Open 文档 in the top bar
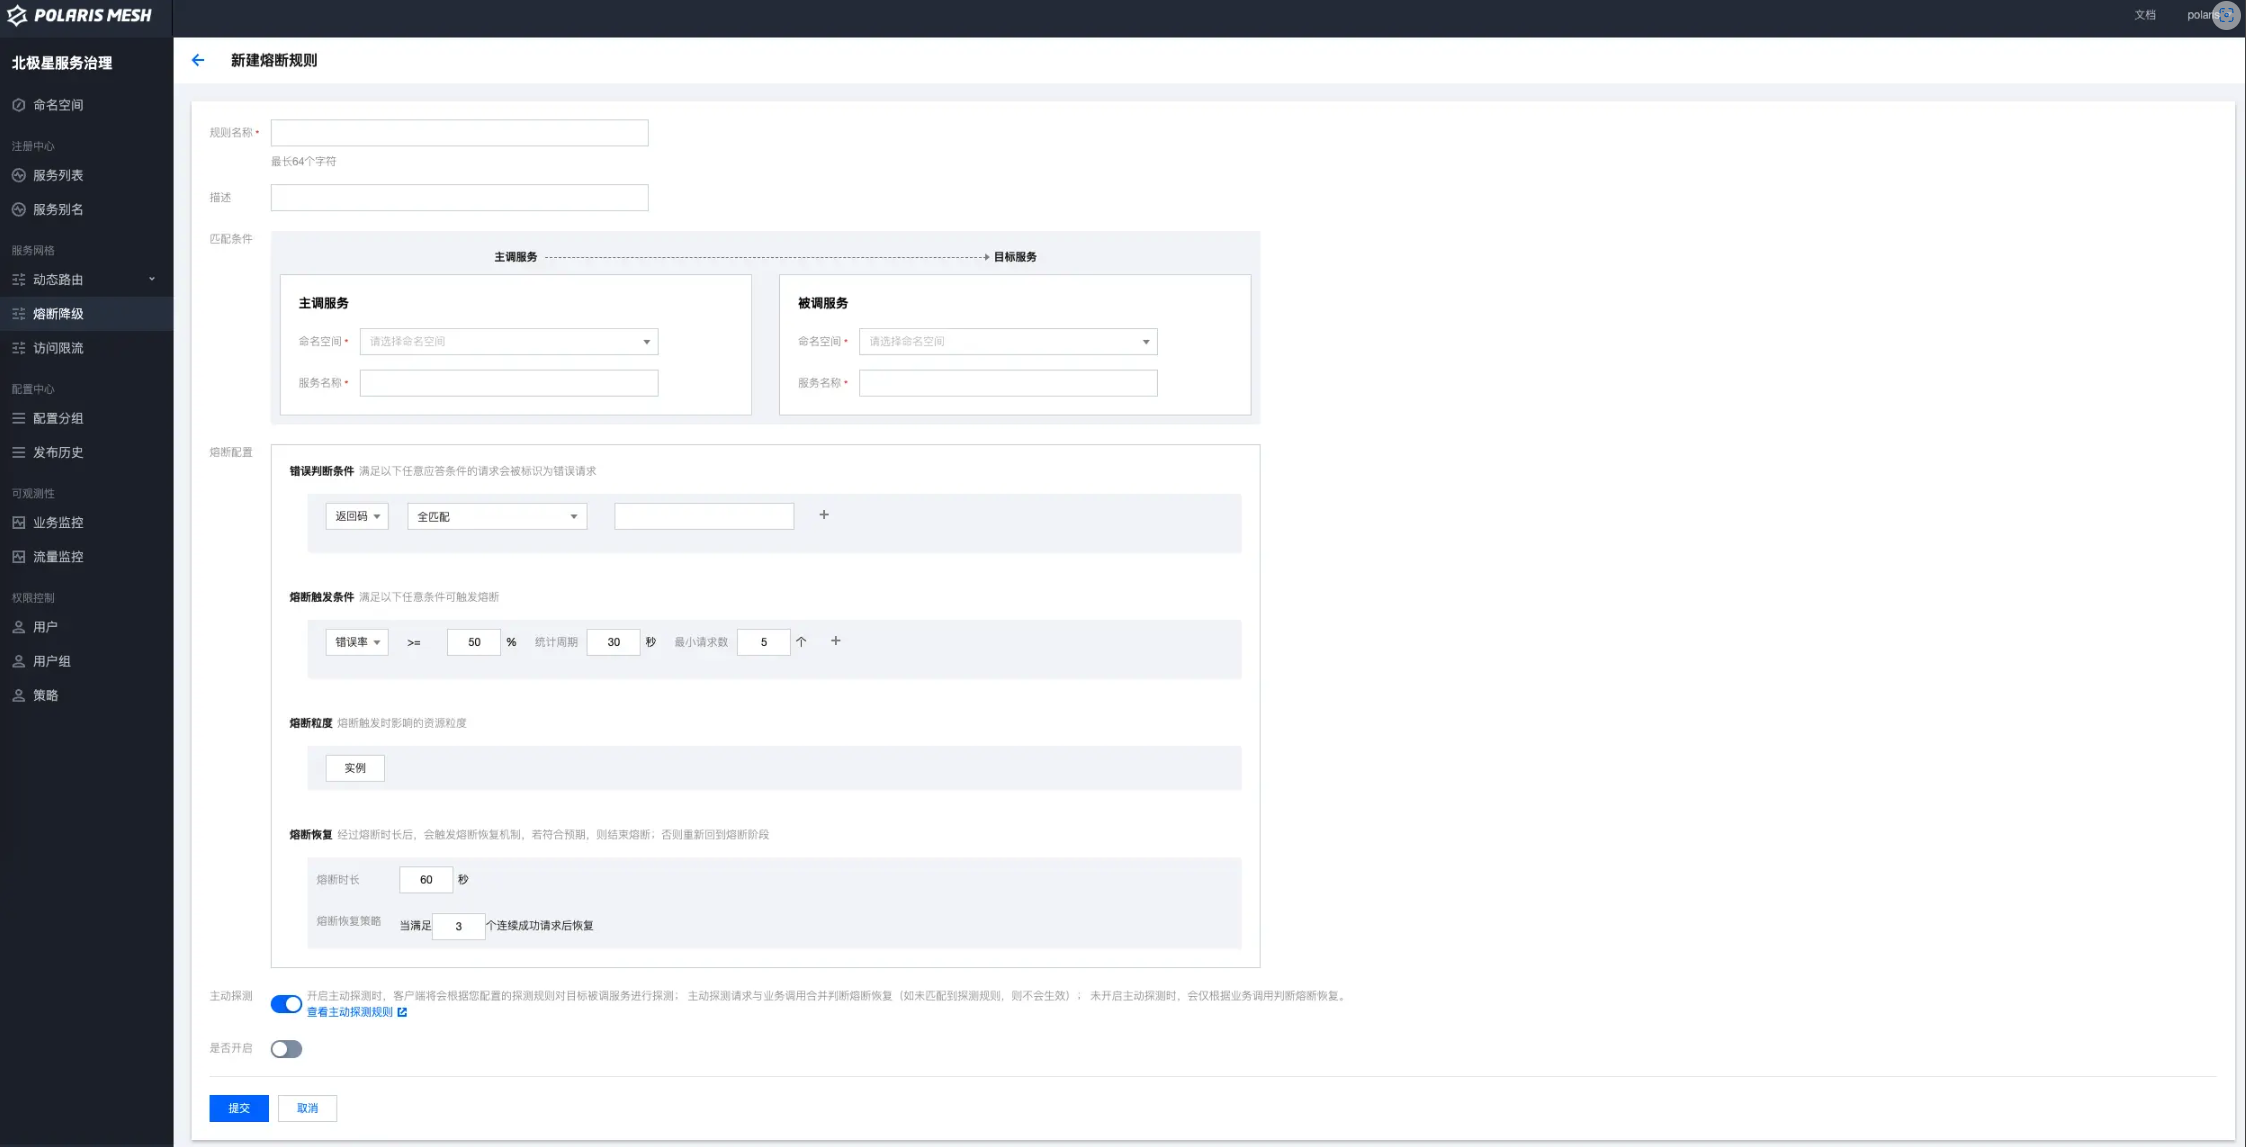The width and height of the screenshot is (2246, 1147). pos(2145,15)
